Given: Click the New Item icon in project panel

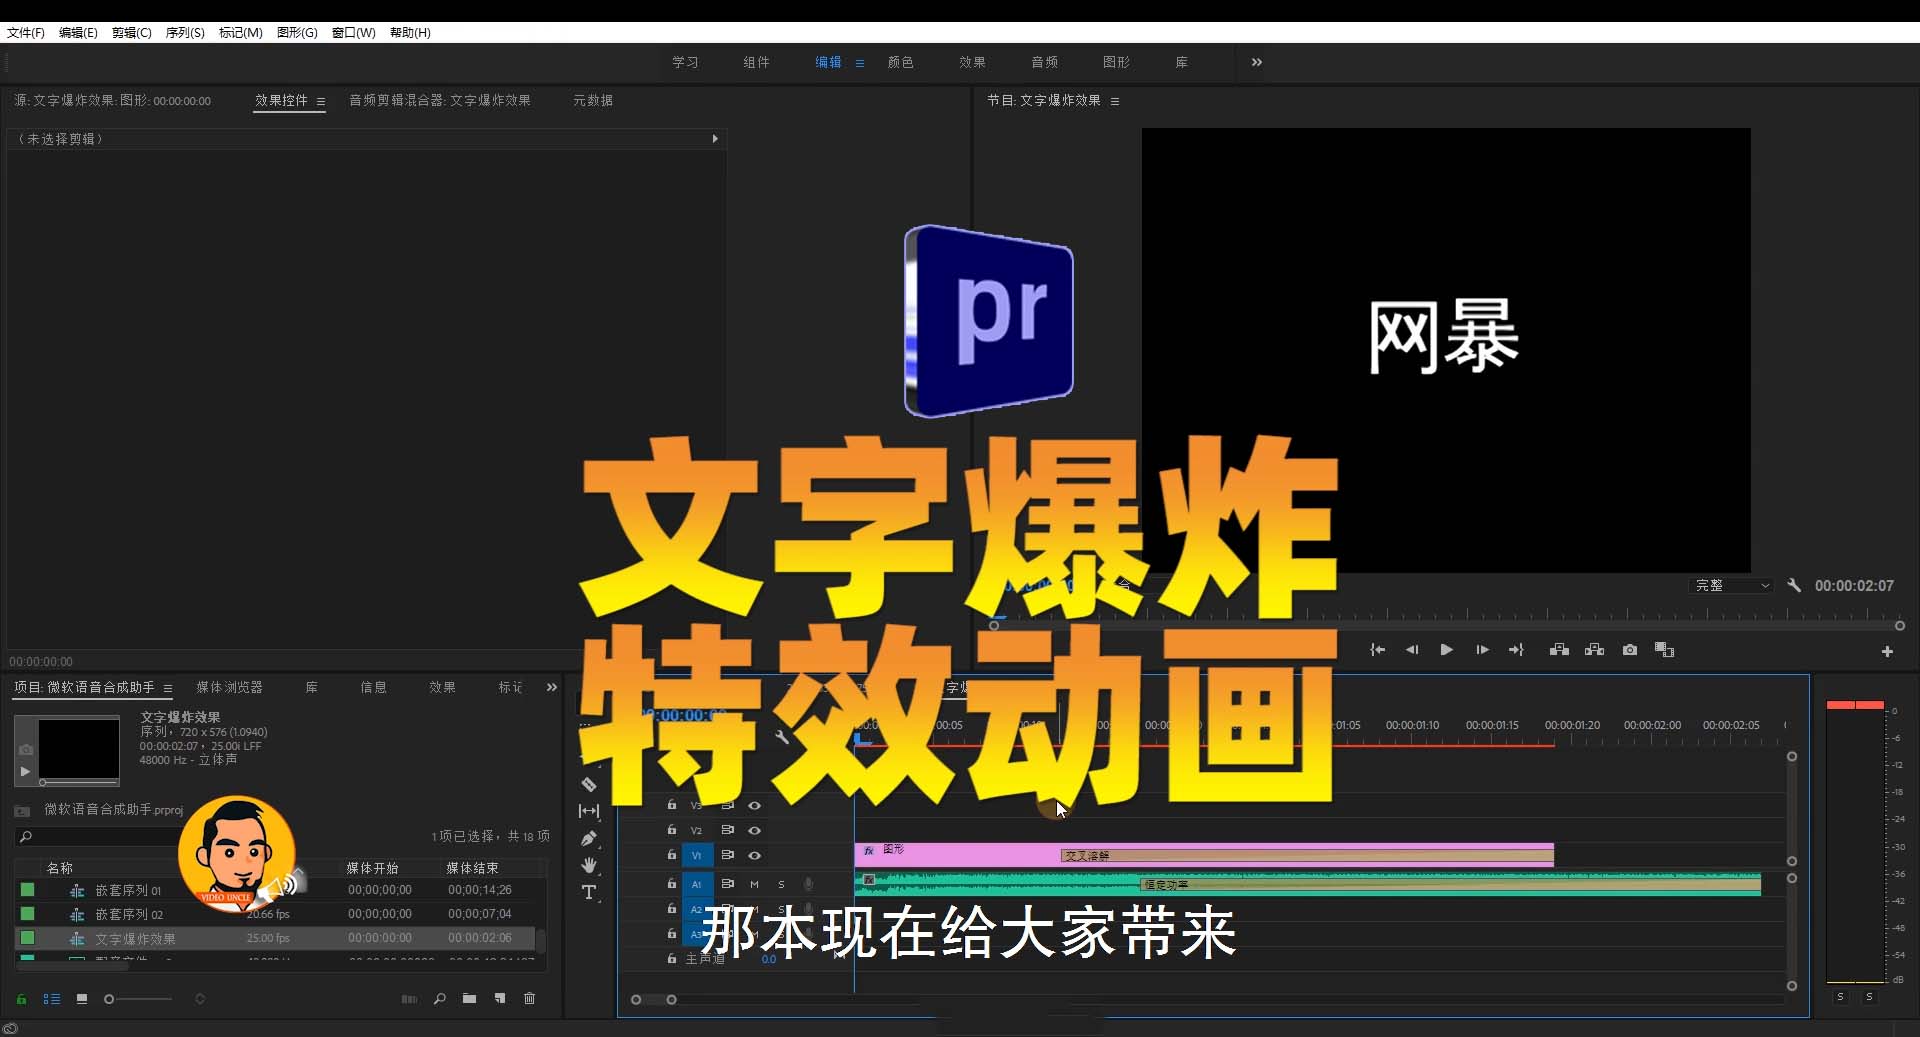Looking at the screenshot, I should [x=500, y=998].
